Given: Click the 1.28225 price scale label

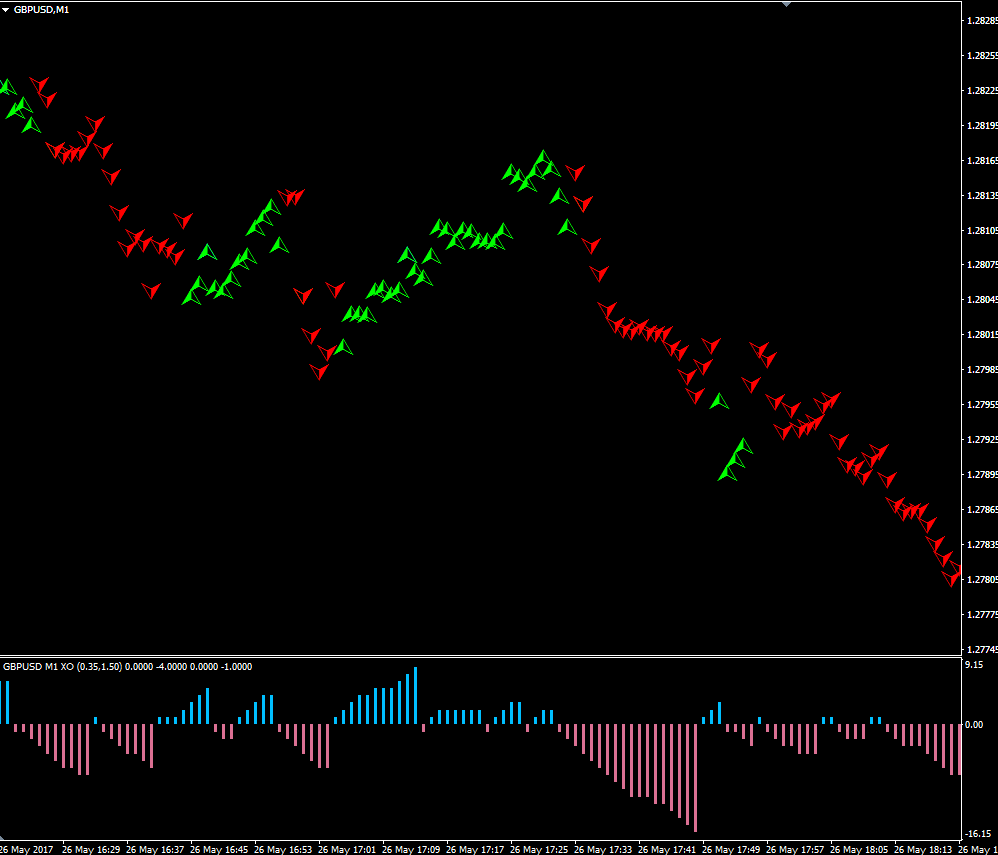Looking at the screenshot, I should point(981,91).
